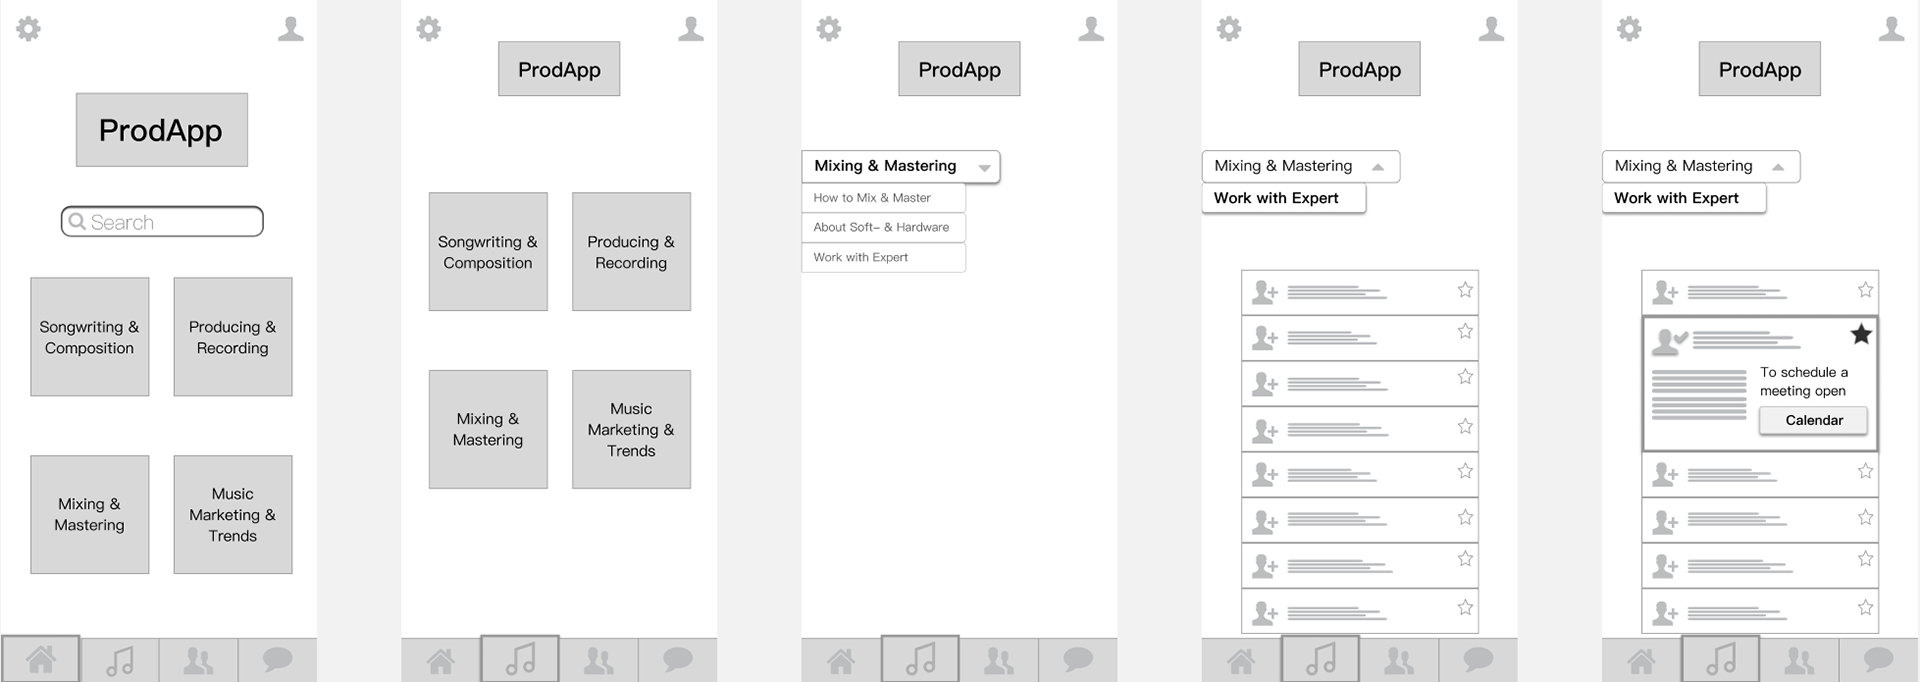1920x682 pixels.
Task: Click the checkmarked expert avatar in the expanded card
Action: pyautogui.click(x=1668, y=342)
